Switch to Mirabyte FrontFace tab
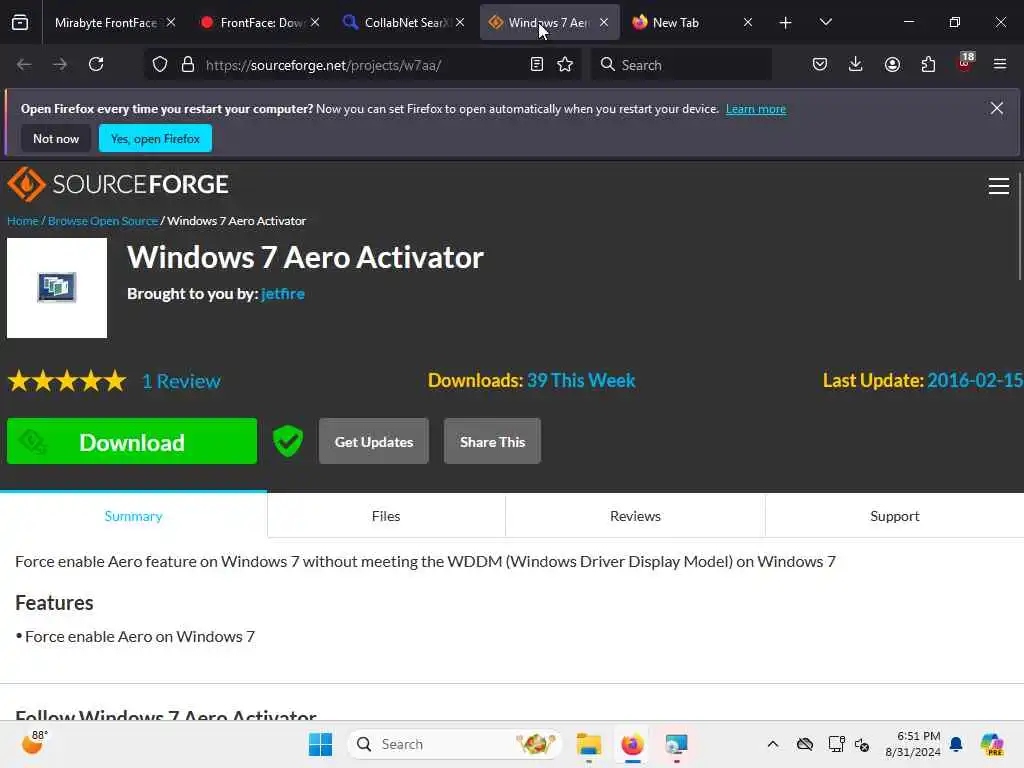Screen dimensions: 1024x768 [x=105, y=23]
